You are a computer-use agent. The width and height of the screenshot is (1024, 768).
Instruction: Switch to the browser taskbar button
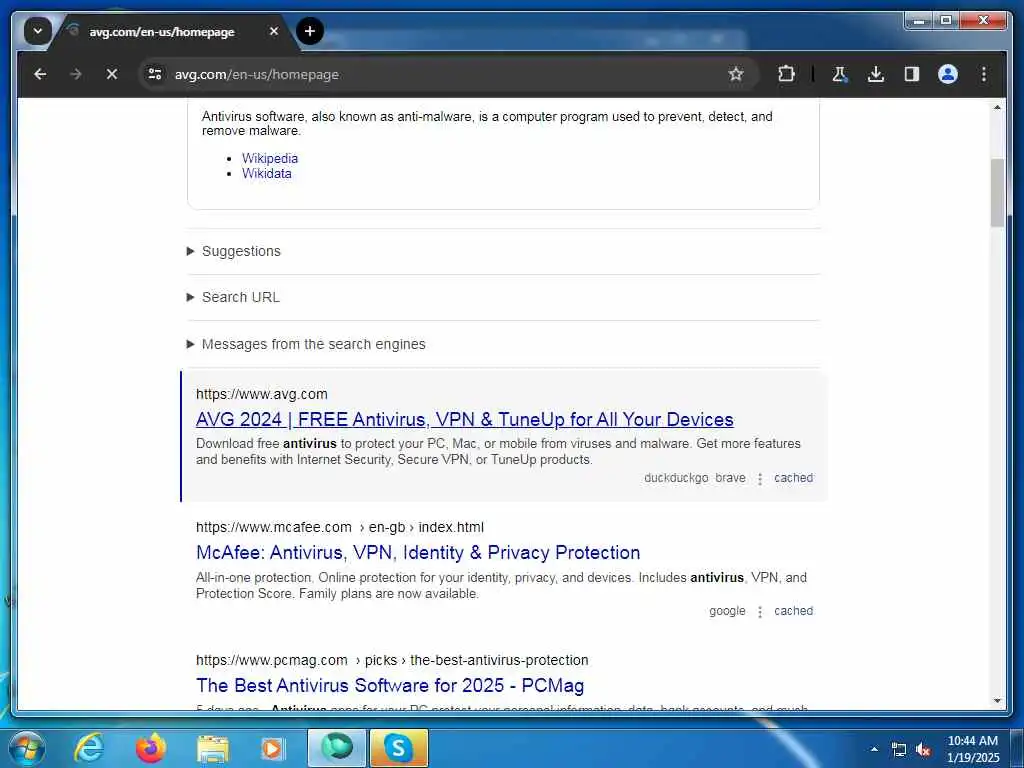pyautogui.click(x=336, y=748)
